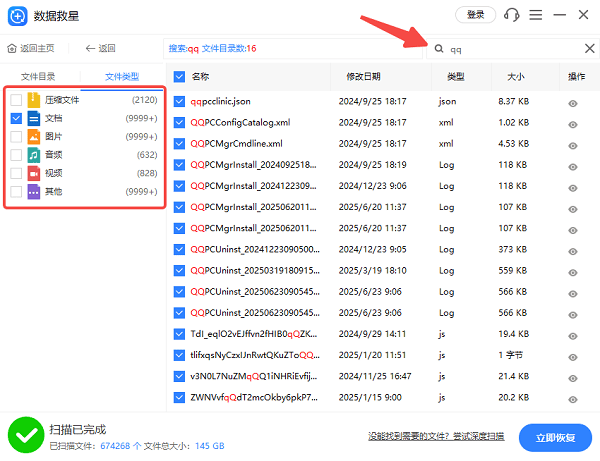The image size is (600, 461).
Task: Toggle the select-all checkbox in header
Action: tap(179, 76)
